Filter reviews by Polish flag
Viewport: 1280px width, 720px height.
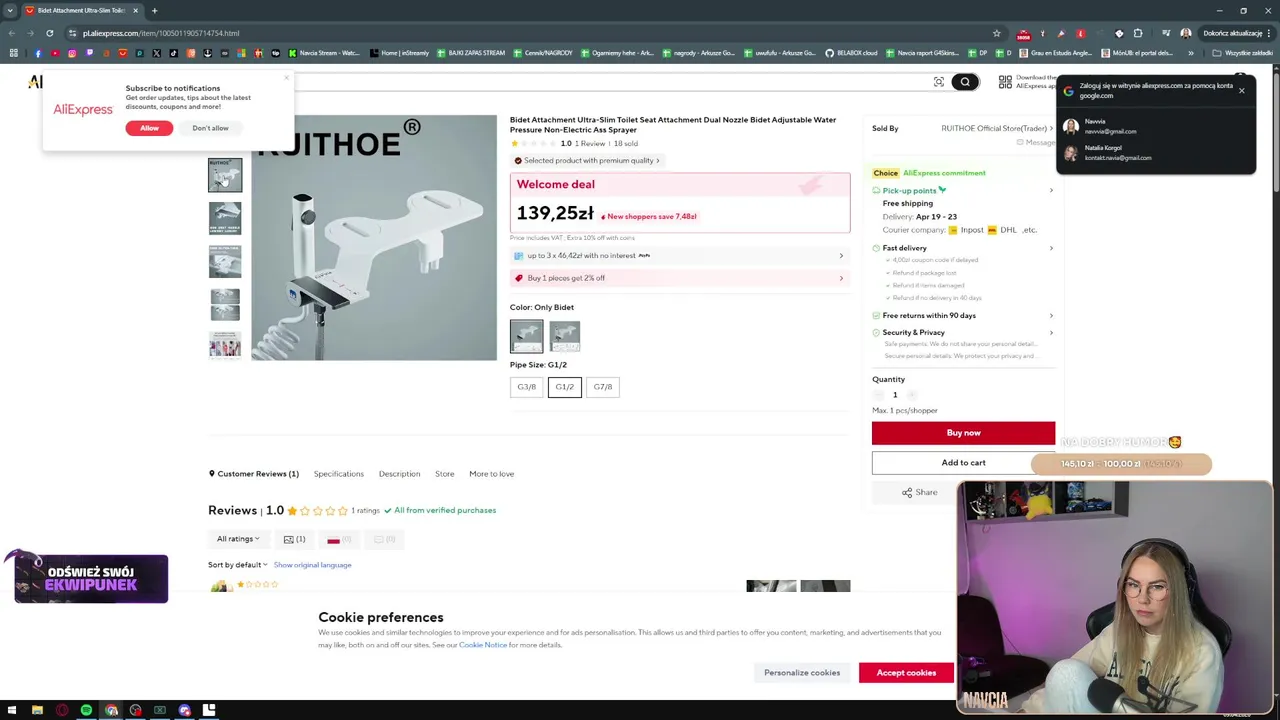pyautogui.click(x=339, y=539)
